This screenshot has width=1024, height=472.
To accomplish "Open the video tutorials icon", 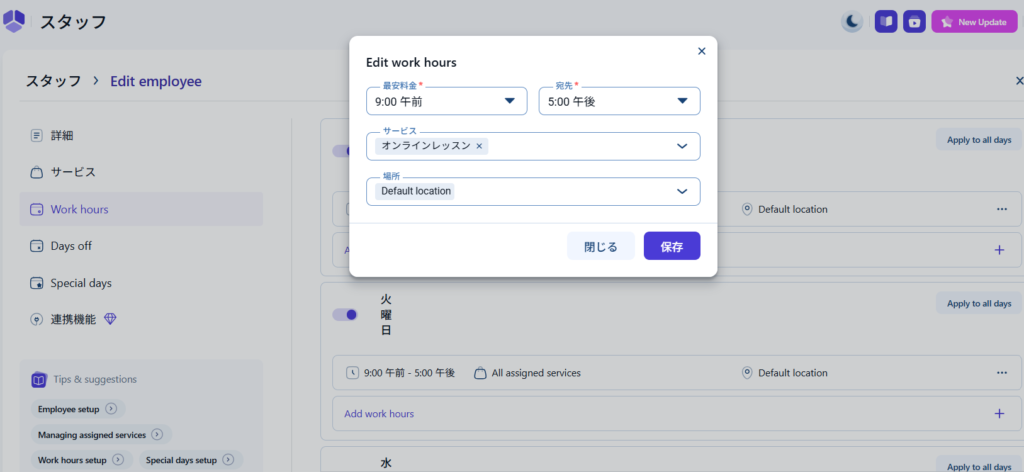I will coord(914,22).
